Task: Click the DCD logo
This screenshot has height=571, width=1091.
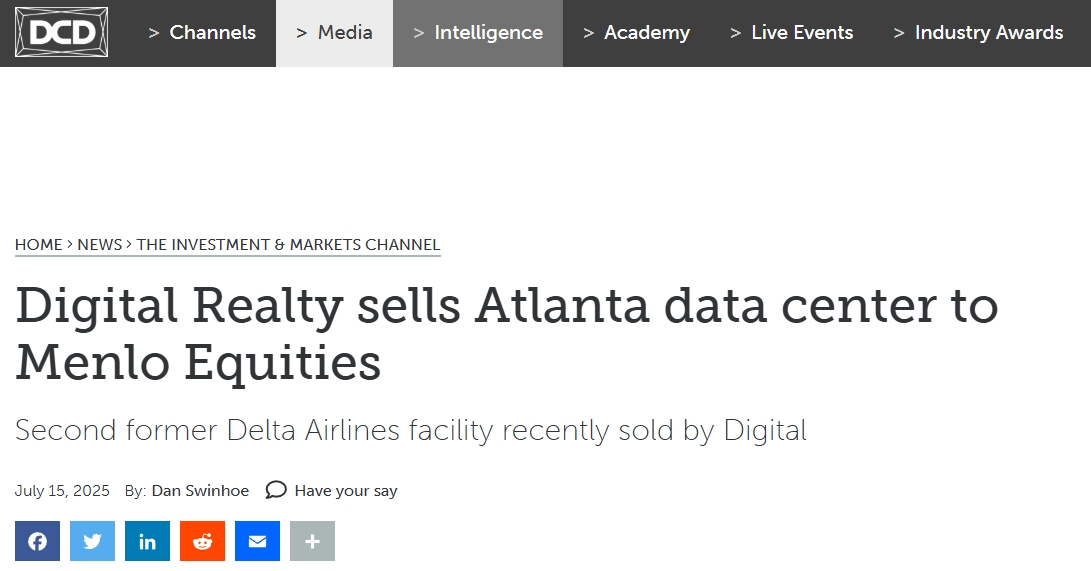Action: pos(61,32)
